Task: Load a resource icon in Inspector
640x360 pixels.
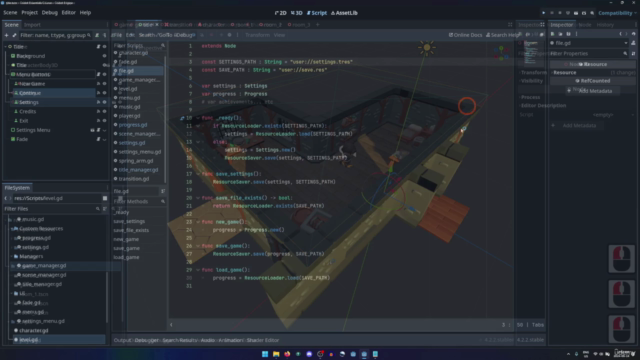Action: pyautogui.click(x=560, y=34)
